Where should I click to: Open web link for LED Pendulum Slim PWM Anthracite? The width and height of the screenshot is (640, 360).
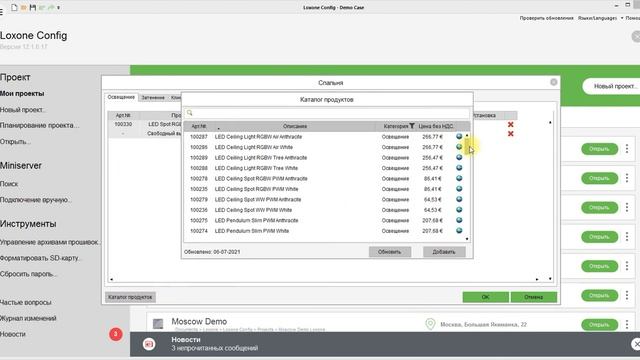459,220
